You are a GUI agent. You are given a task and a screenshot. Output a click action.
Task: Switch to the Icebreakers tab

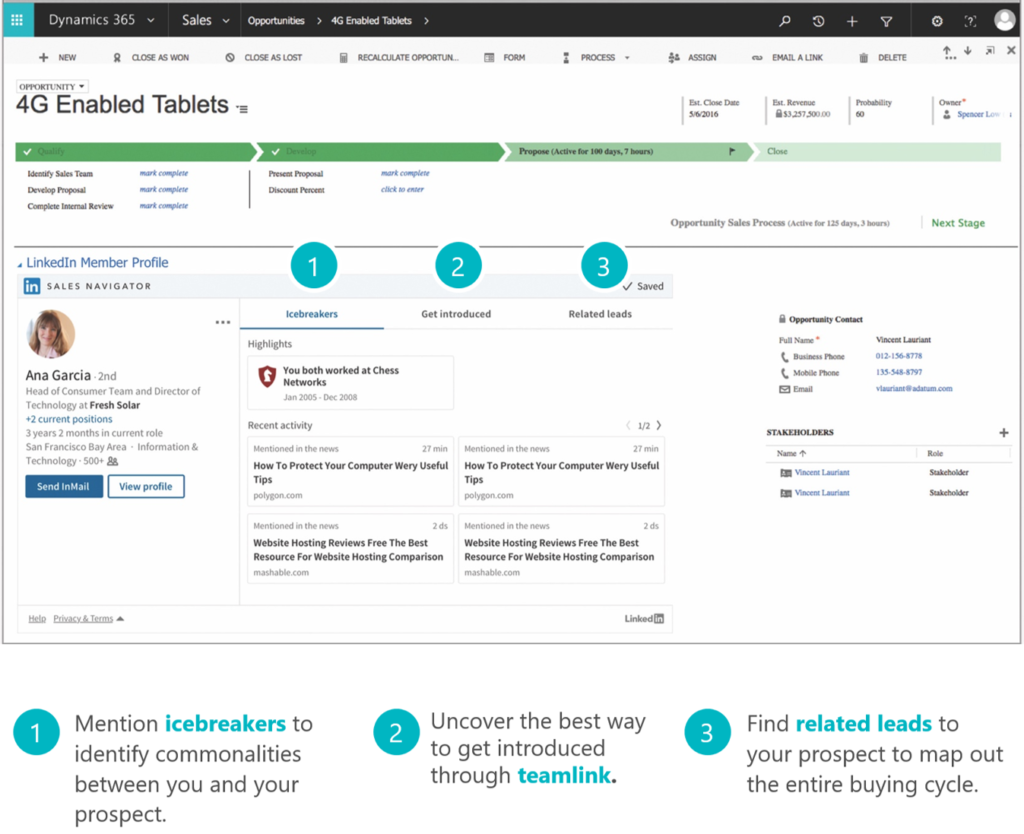pyautogui.click(x=312, y=314)
